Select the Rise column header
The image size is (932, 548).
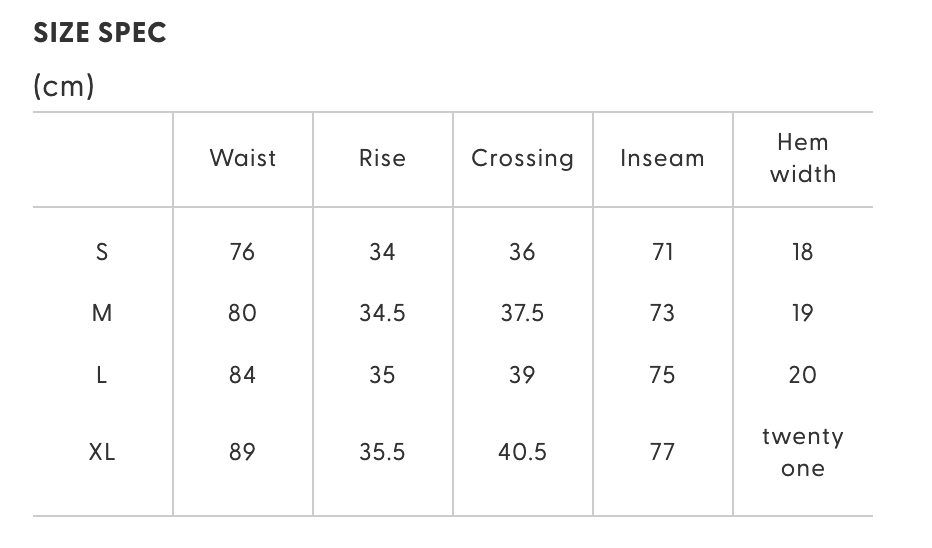coord(382,158)
